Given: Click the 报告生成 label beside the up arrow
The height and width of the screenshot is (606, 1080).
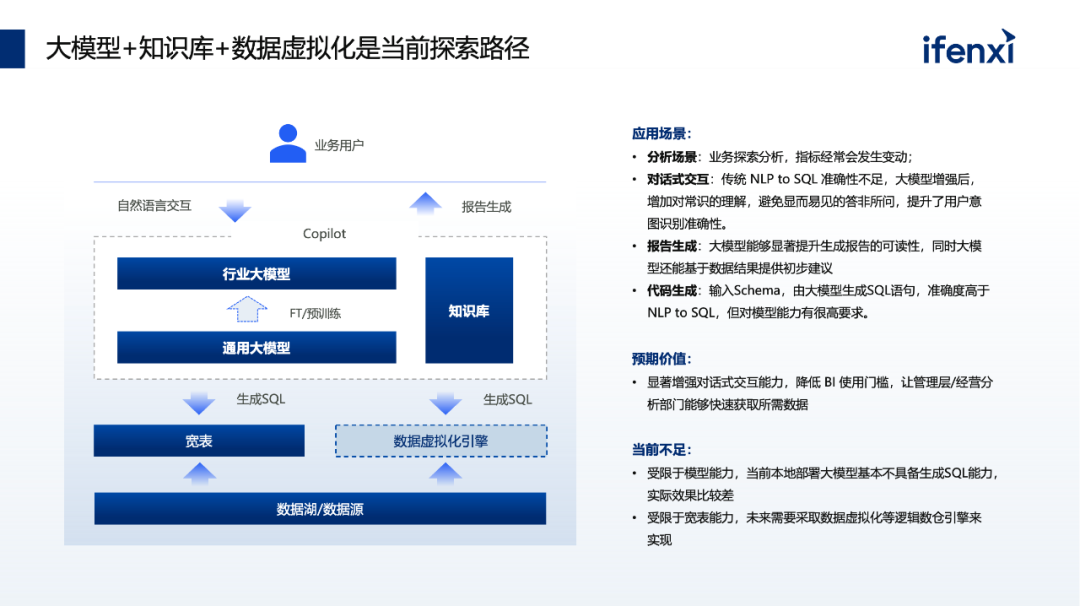Looking at the screenshot, I should click(x=486, y=207).
